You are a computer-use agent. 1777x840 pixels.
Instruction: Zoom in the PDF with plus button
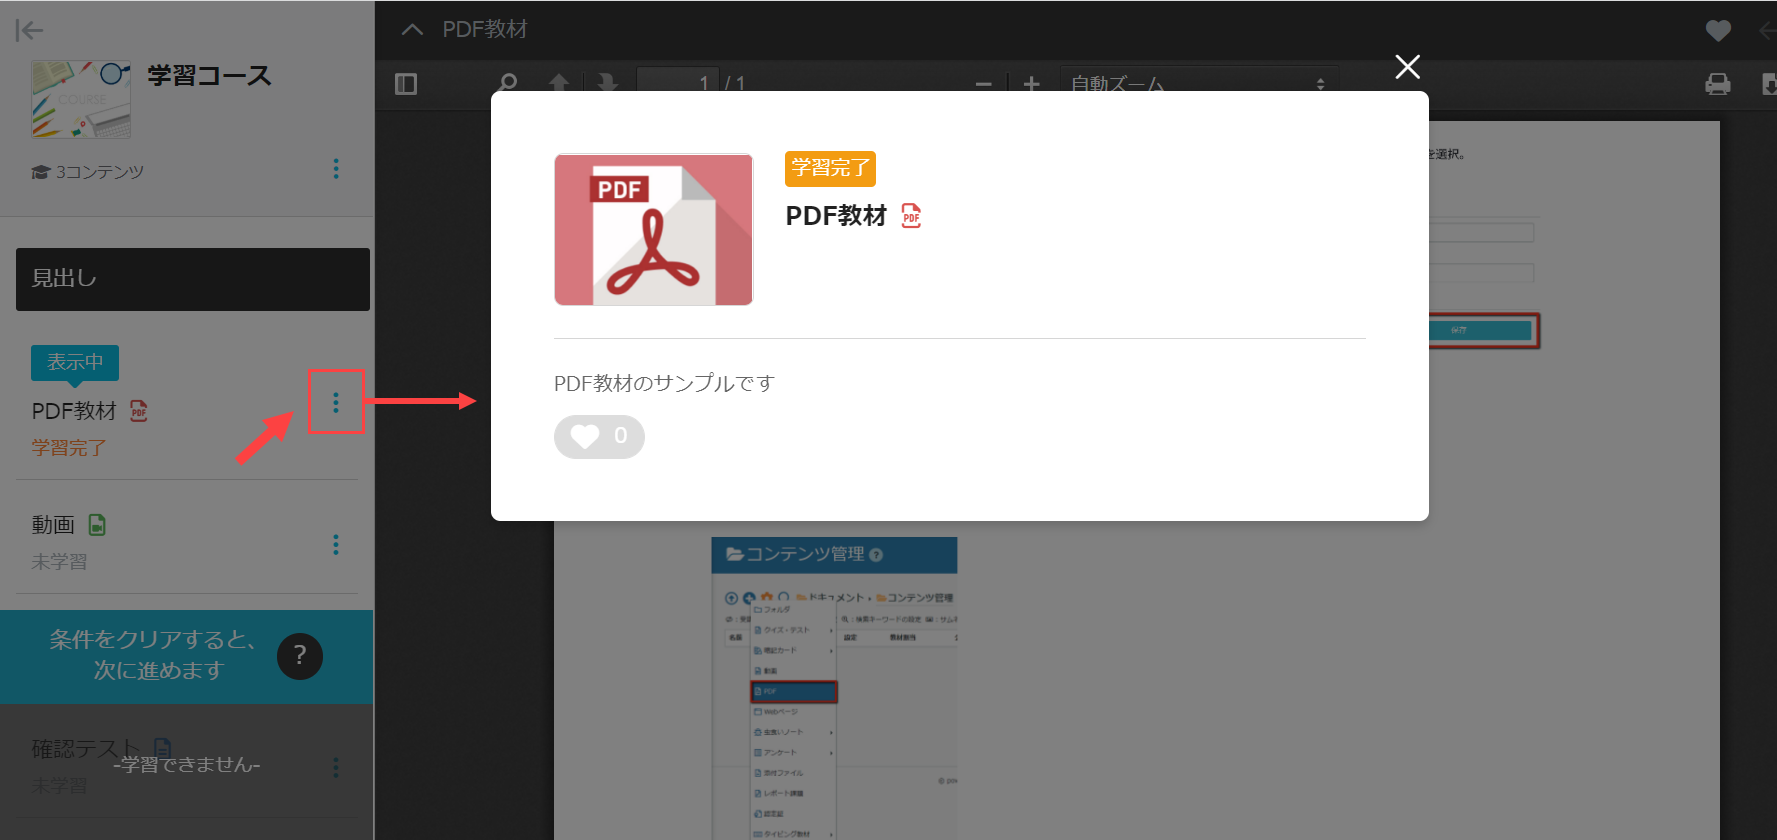tap(1032, 84)
